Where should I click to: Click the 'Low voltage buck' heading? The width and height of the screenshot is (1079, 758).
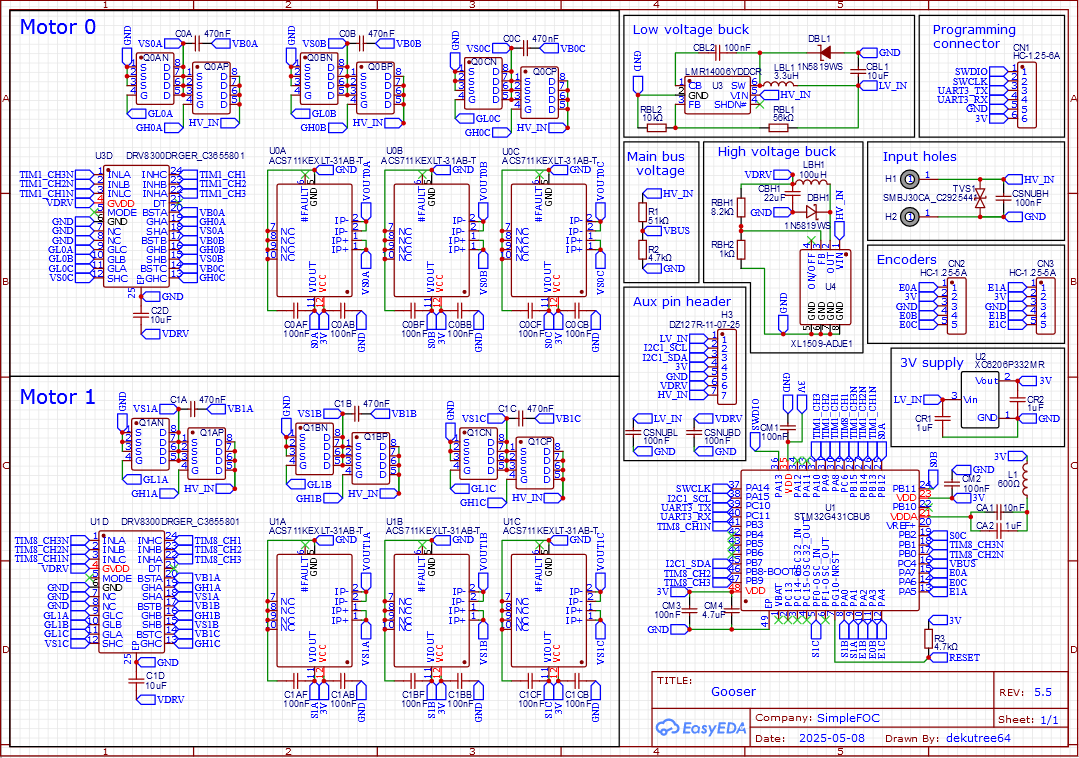[x=690, y=30]
